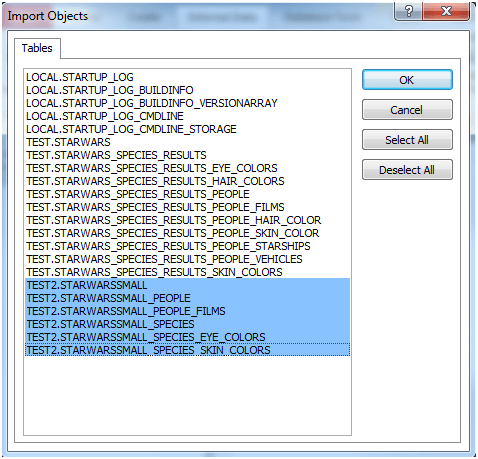Deselect TEST2.STARWARSSMALL_SPECIES_SKIN_COLORS row

pos(187,350)
